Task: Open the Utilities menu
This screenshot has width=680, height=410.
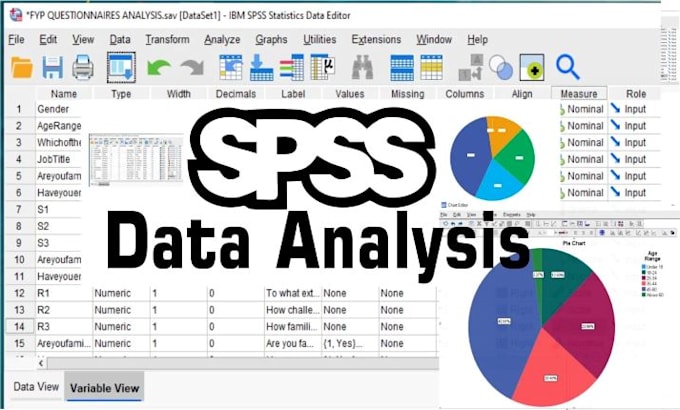Action: click(x=320, y=39)
